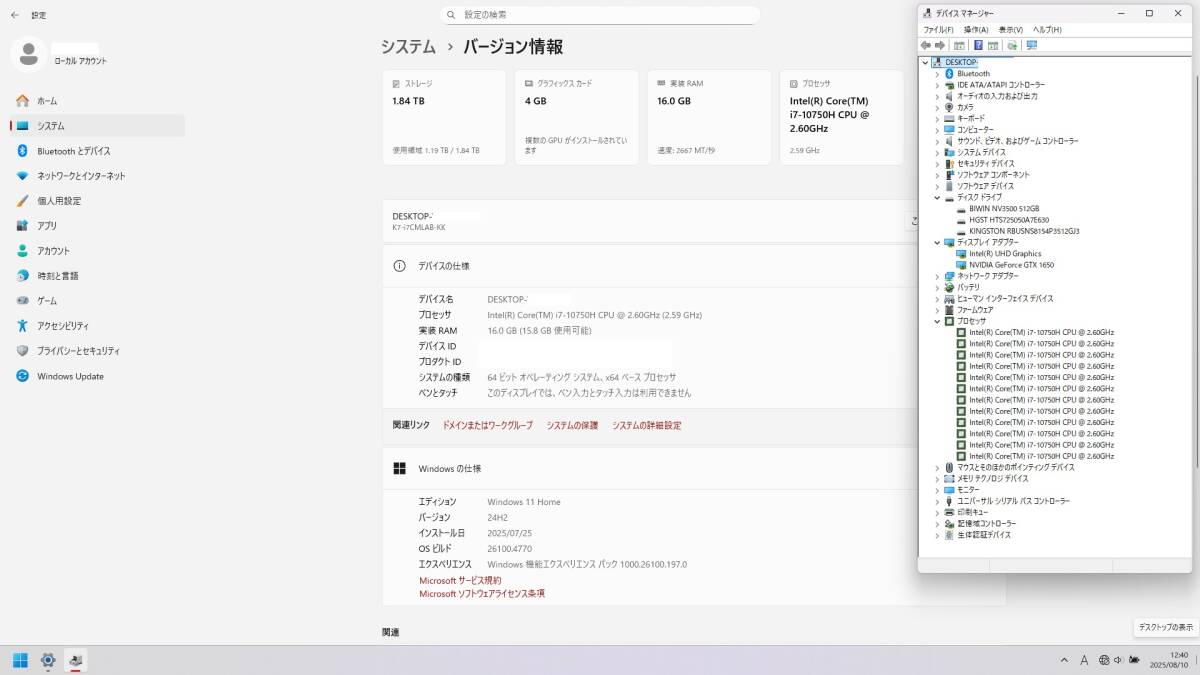Expand the キーボード node chevron
Screen dimensions: 1200x675
937,118
